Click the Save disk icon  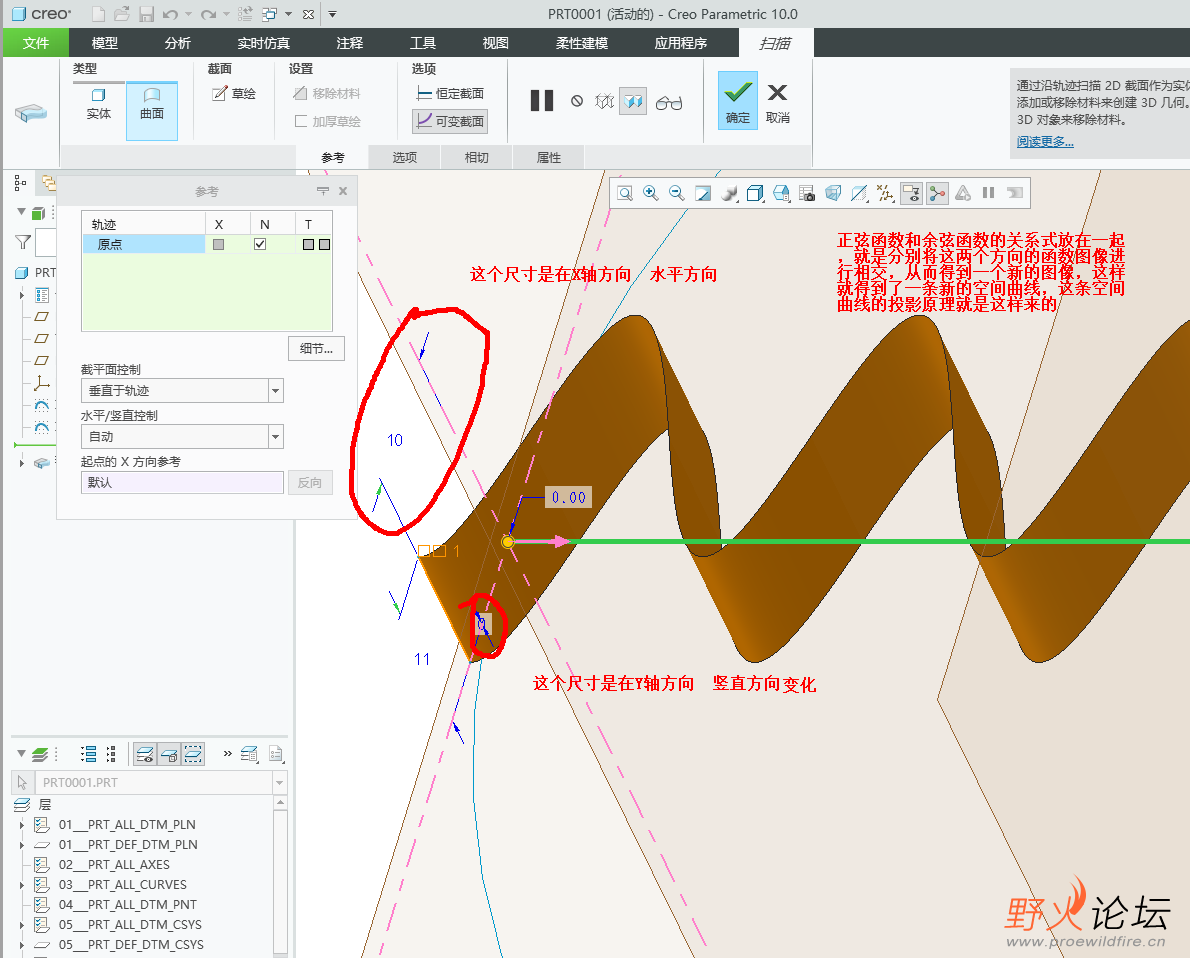(x=146, y=14)
